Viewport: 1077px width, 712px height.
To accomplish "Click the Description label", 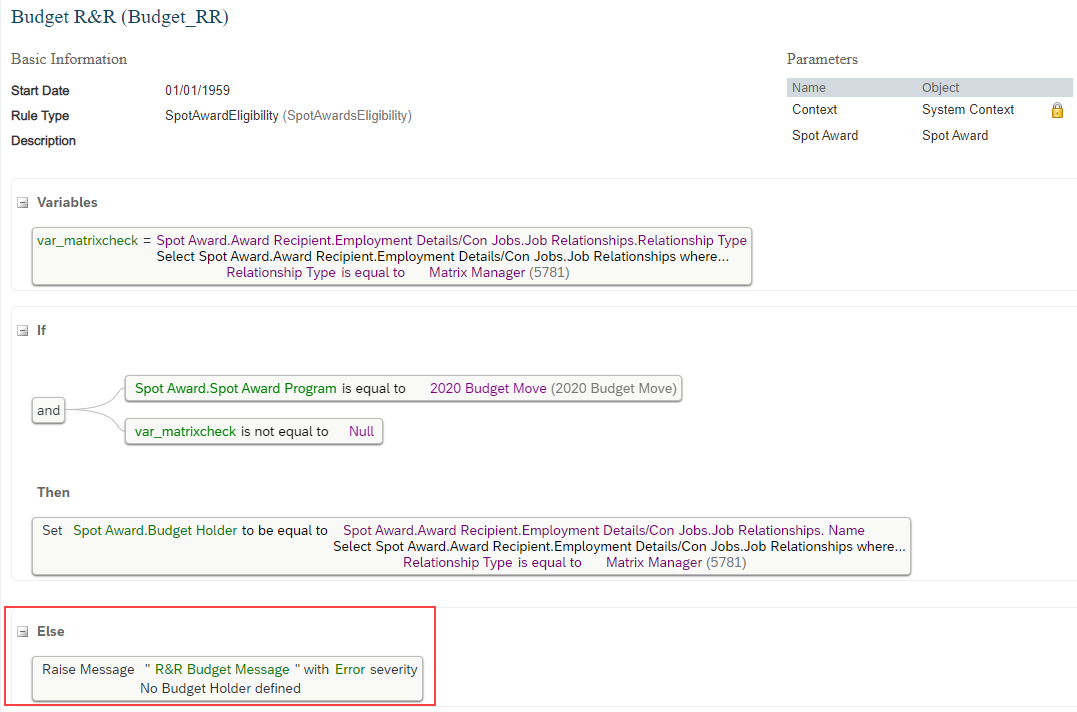I will 43,141.
